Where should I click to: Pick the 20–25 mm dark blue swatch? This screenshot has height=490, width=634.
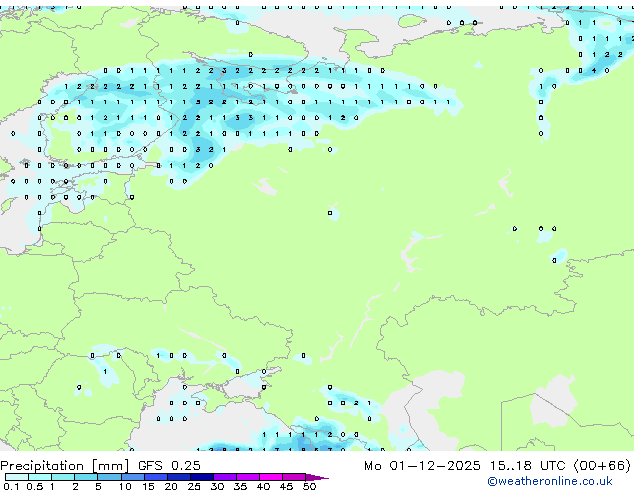click(178, 477)
